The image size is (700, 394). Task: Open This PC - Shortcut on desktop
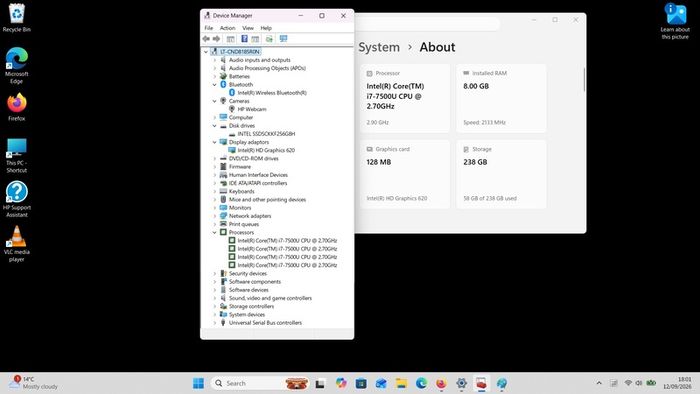[17, 155]
